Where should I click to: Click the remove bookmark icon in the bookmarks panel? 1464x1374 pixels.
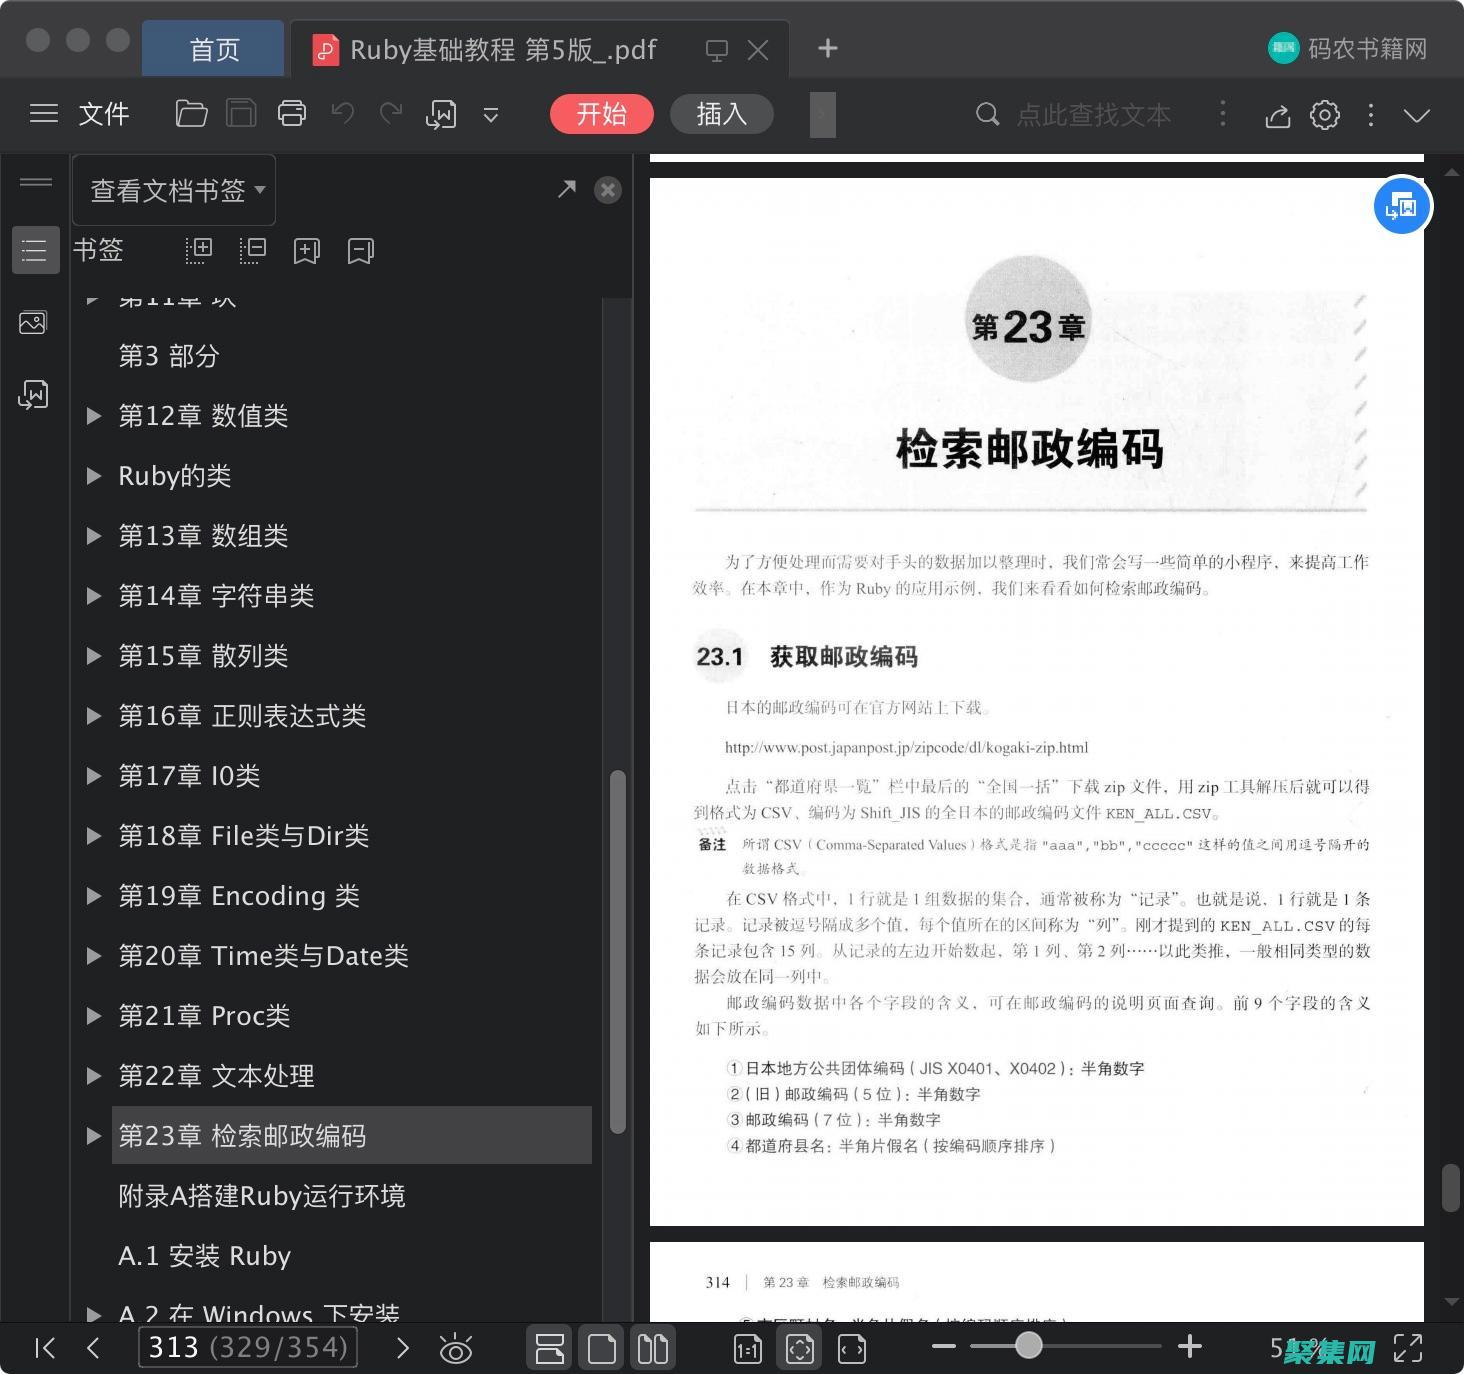[360, 250]
